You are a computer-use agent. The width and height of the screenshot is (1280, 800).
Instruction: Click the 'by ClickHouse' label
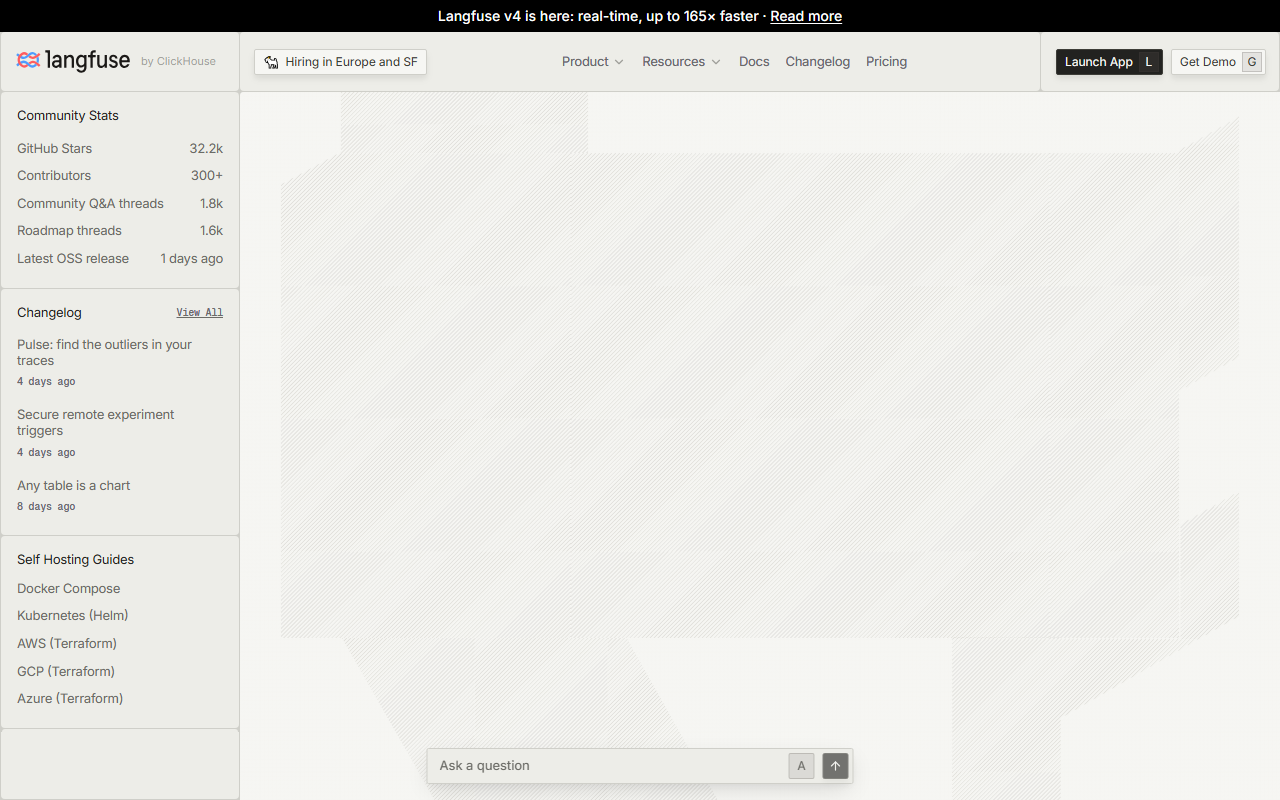178,62
